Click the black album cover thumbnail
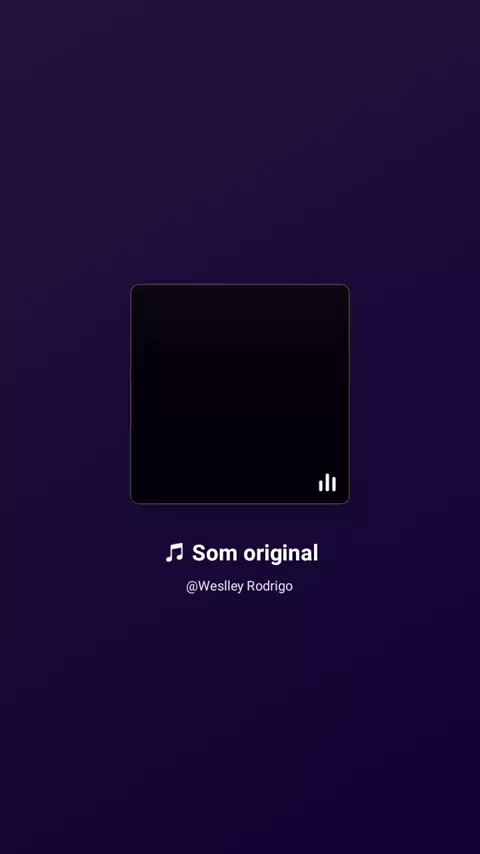 coord(240,394)
